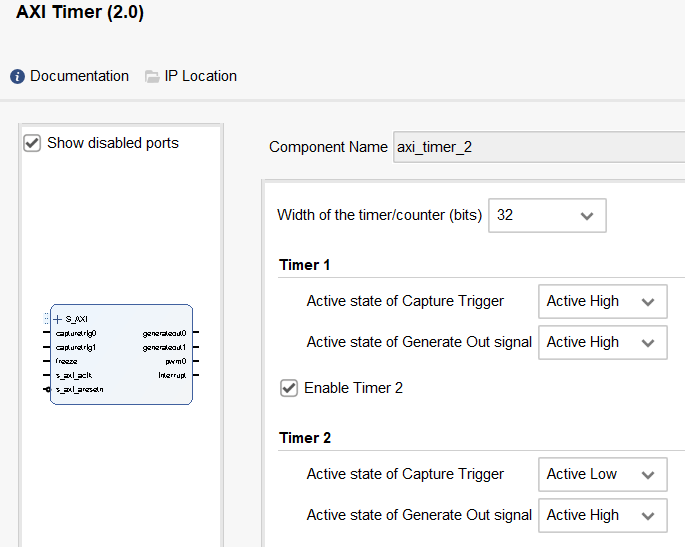Click the IP Location folder icon
Image resolution: width=685 pixels, height=547 pixels.
[152, 76]
